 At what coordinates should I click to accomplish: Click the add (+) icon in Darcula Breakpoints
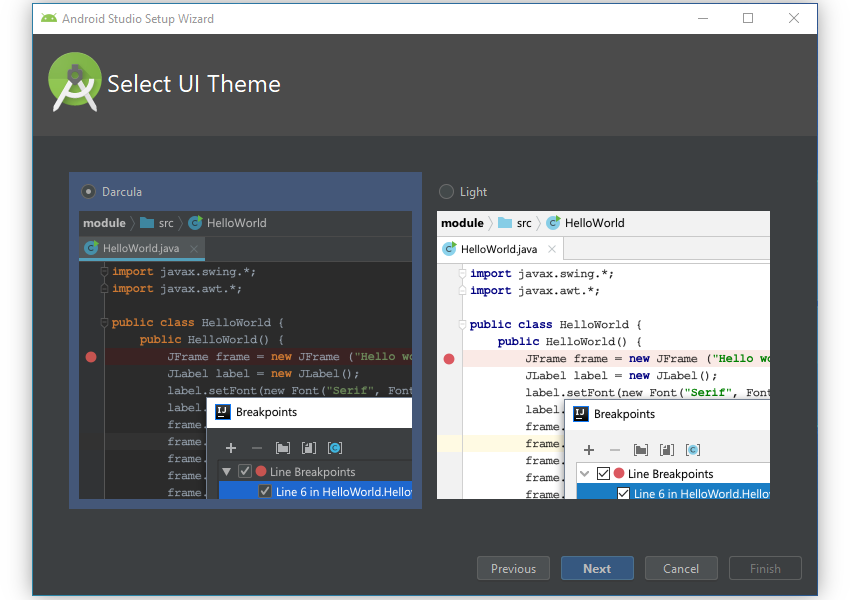231,448
